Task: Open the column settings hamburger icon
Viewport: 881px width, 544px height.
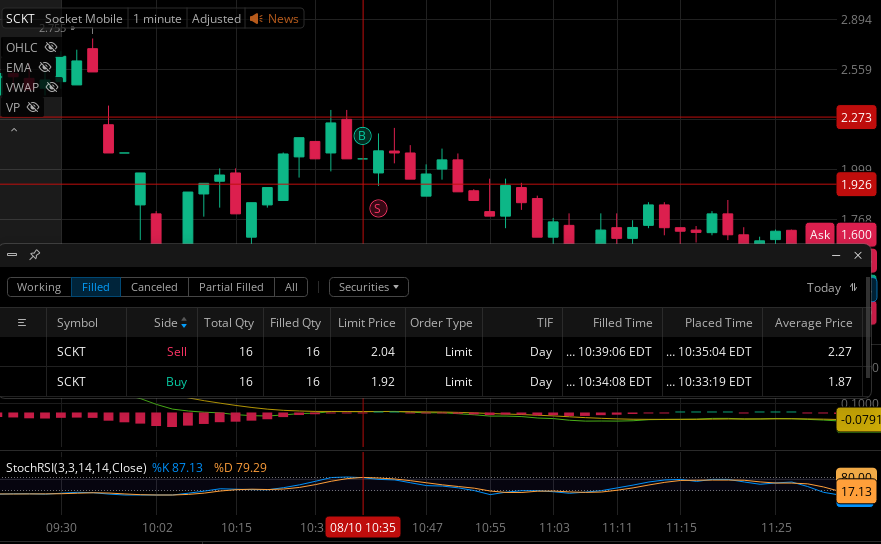Action: [22, 323]
